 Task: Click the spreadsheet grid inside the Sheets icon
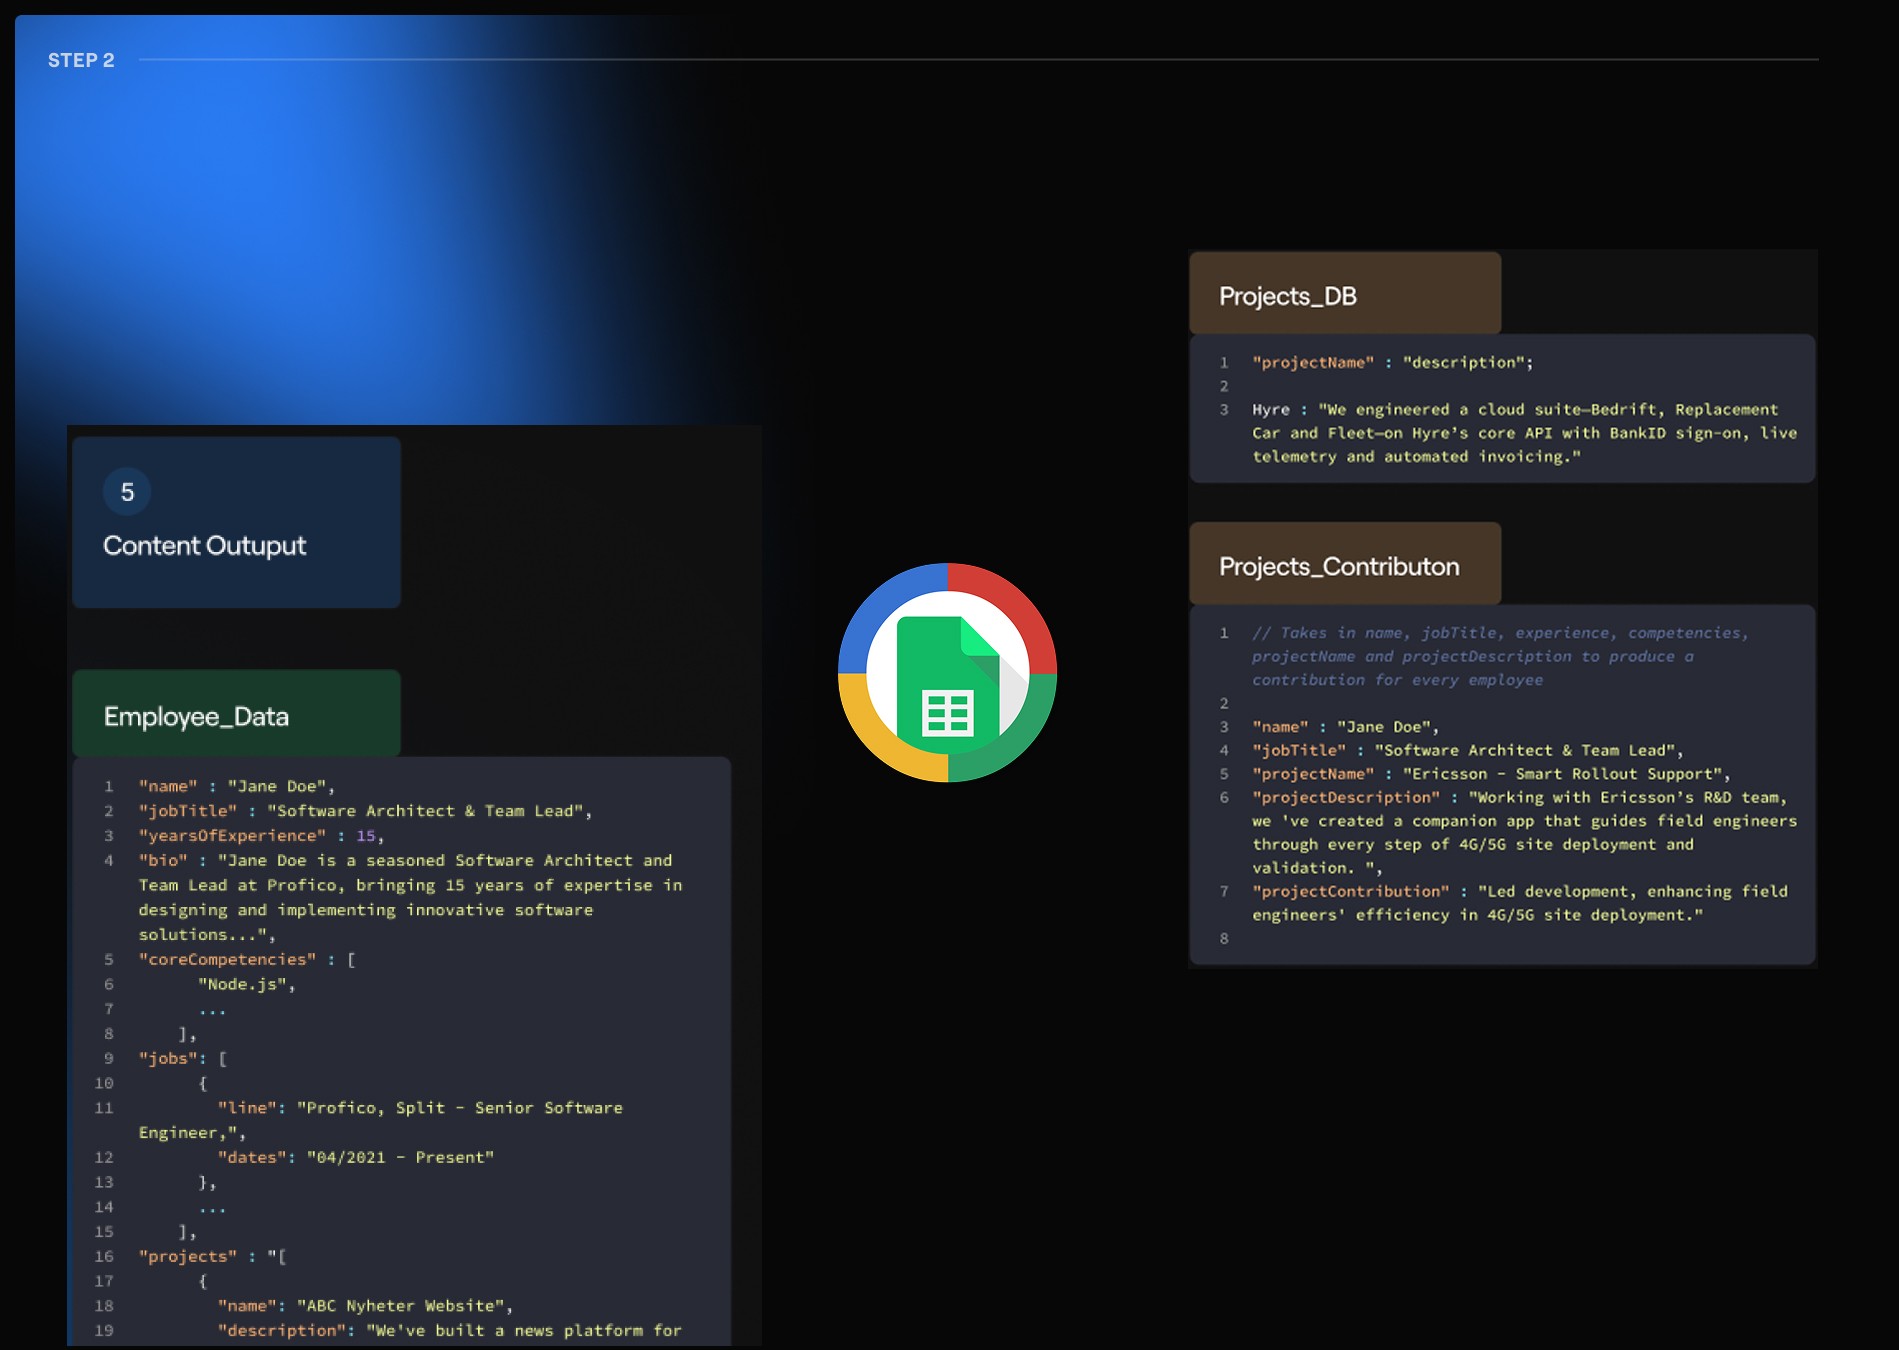click(x=948, y=713)
